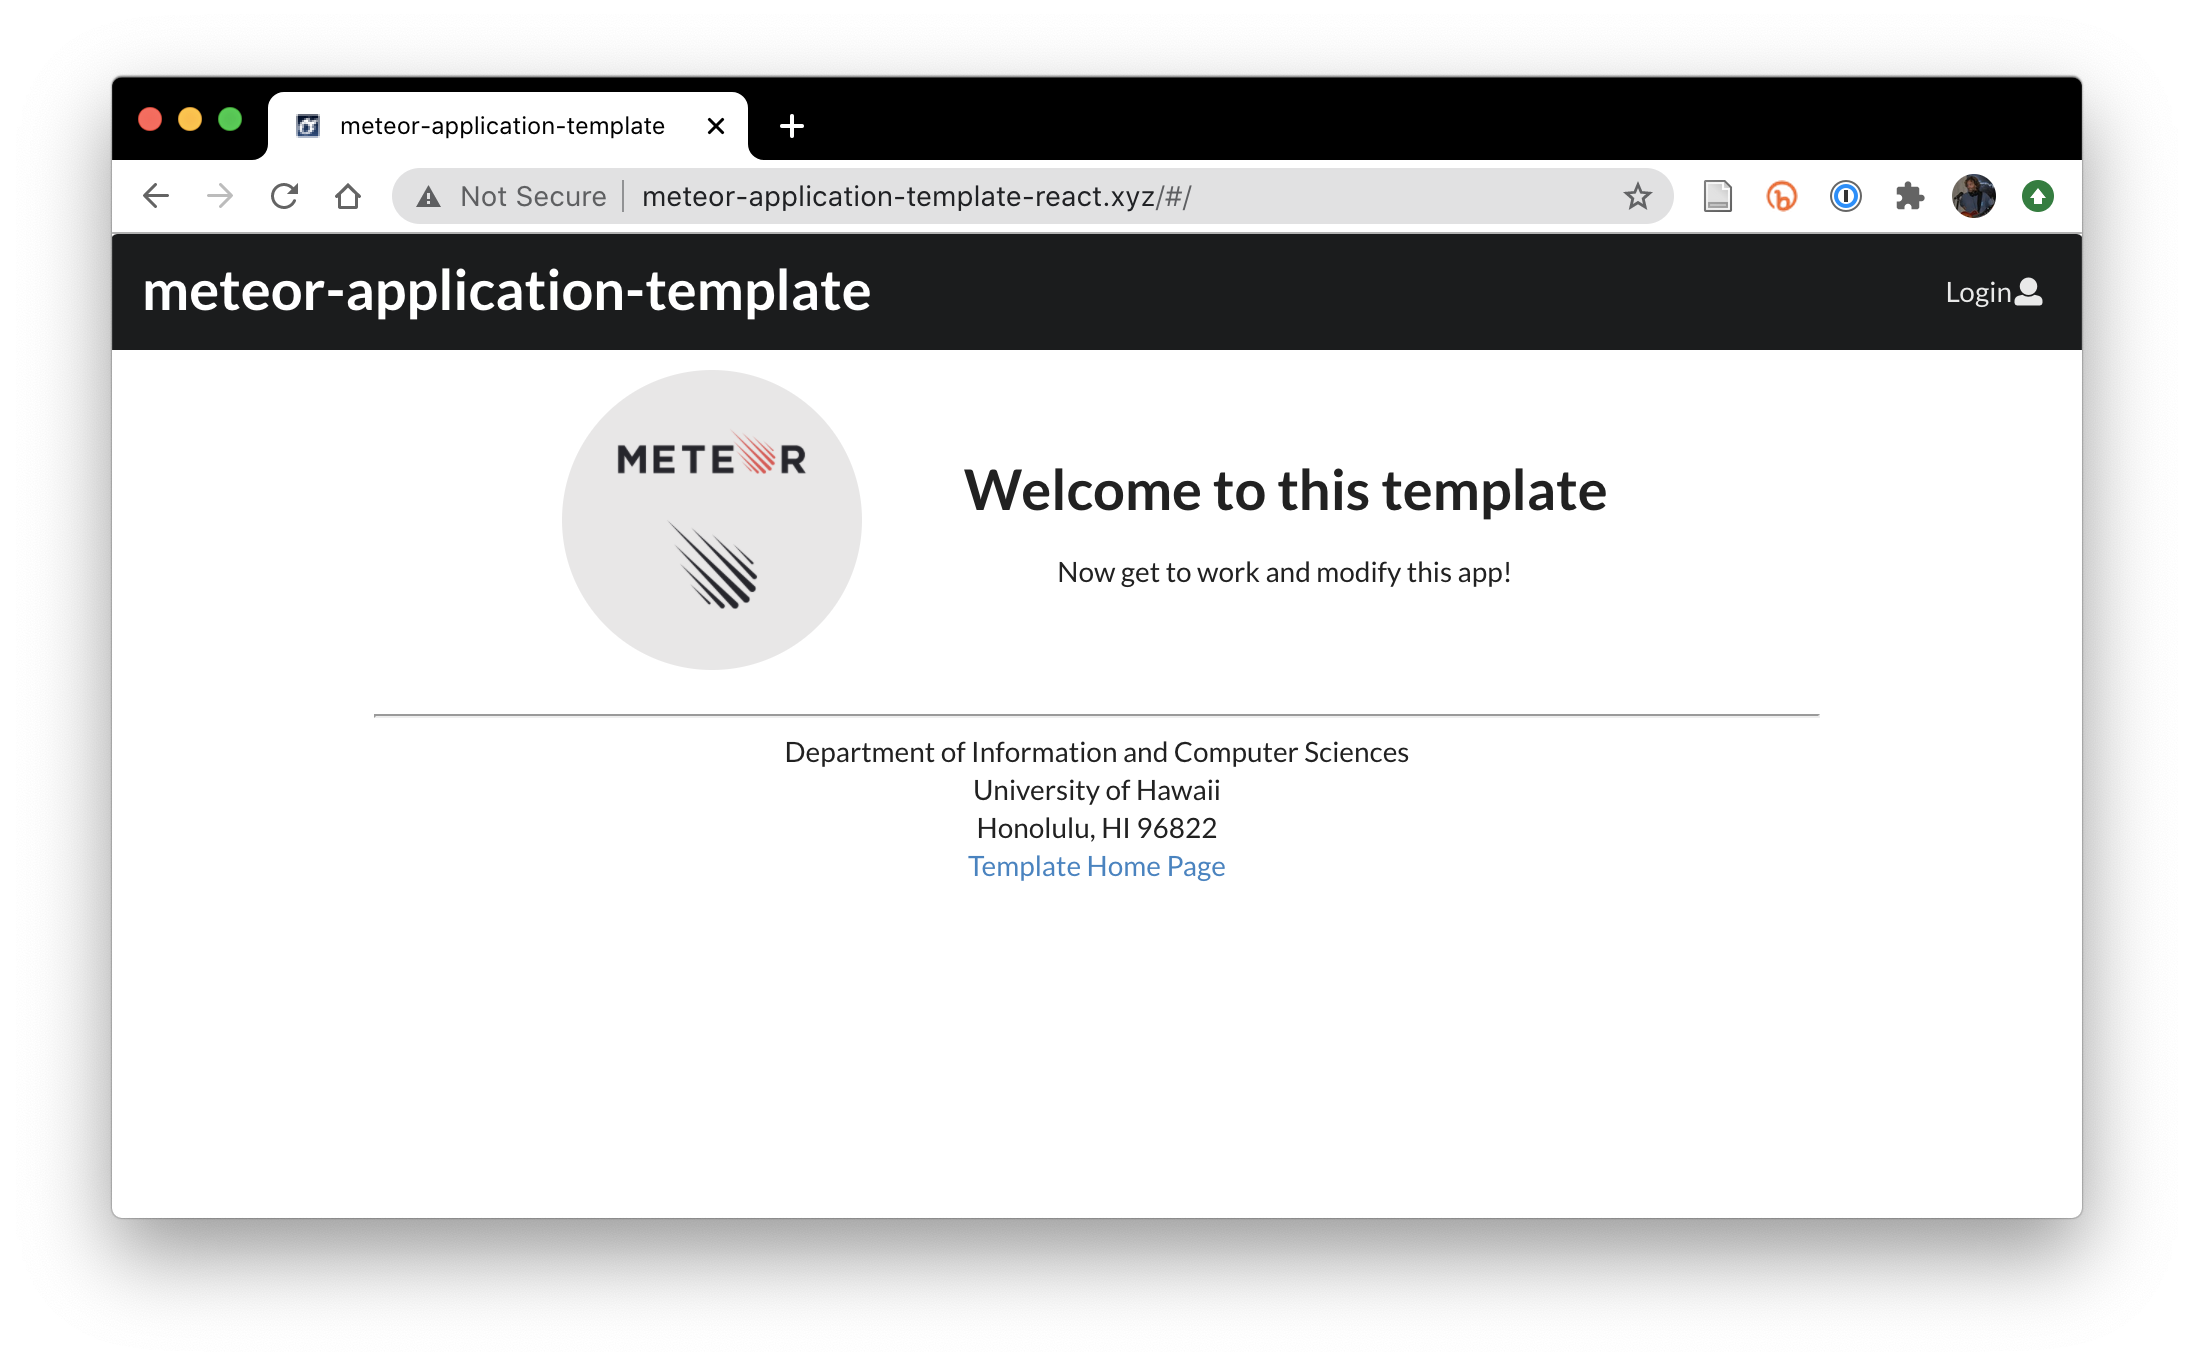Open the Chrome profile avatar
2194x1366 pixels.
click(1973, 196)
